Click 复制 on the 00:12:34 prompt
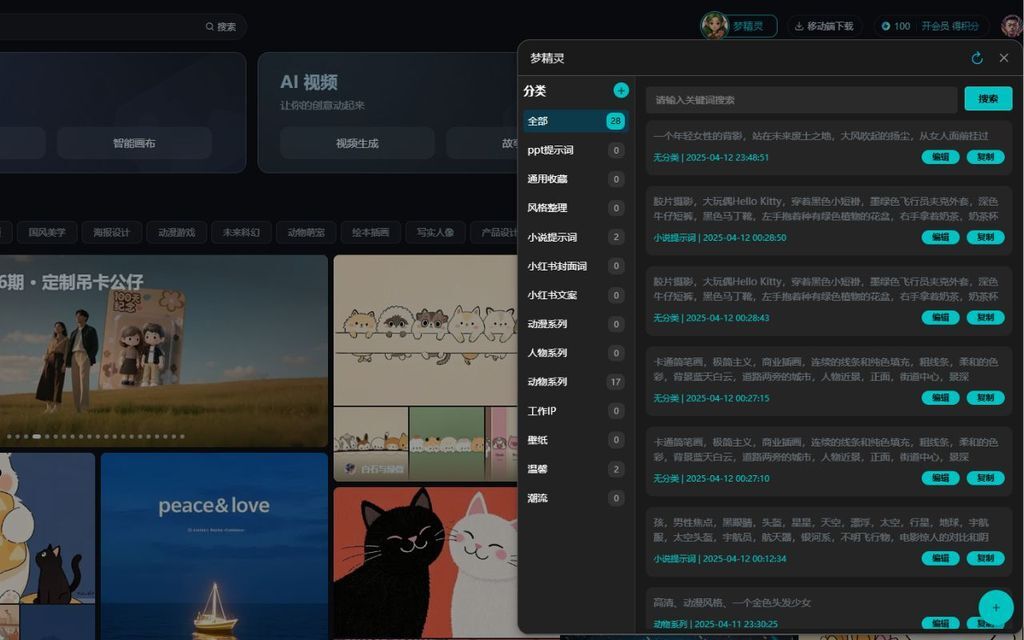This screenshot has height=640, width=1024. 985,558
